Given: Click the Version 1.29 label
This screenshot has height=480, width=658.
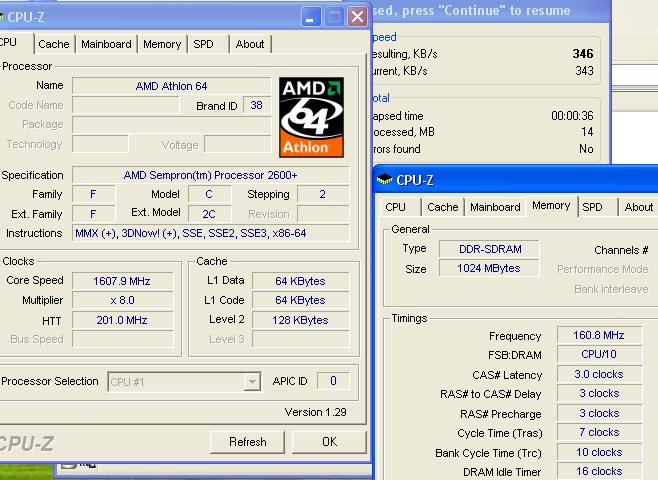Looking at the screenshot, I should (316, 412).
